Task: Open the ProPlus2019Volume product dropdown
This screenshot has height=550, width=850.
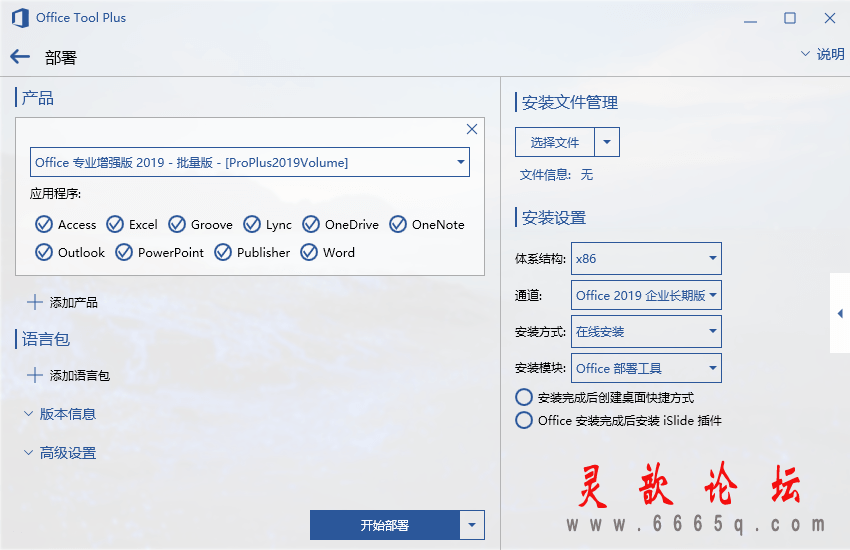Action: click(250, 162)
